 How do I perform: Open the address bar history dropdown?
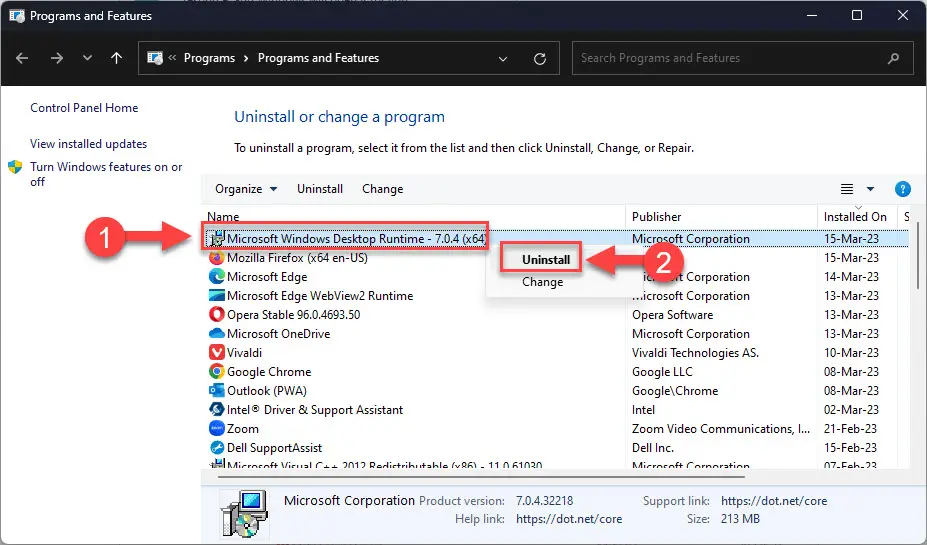click(x=503, y=59)
